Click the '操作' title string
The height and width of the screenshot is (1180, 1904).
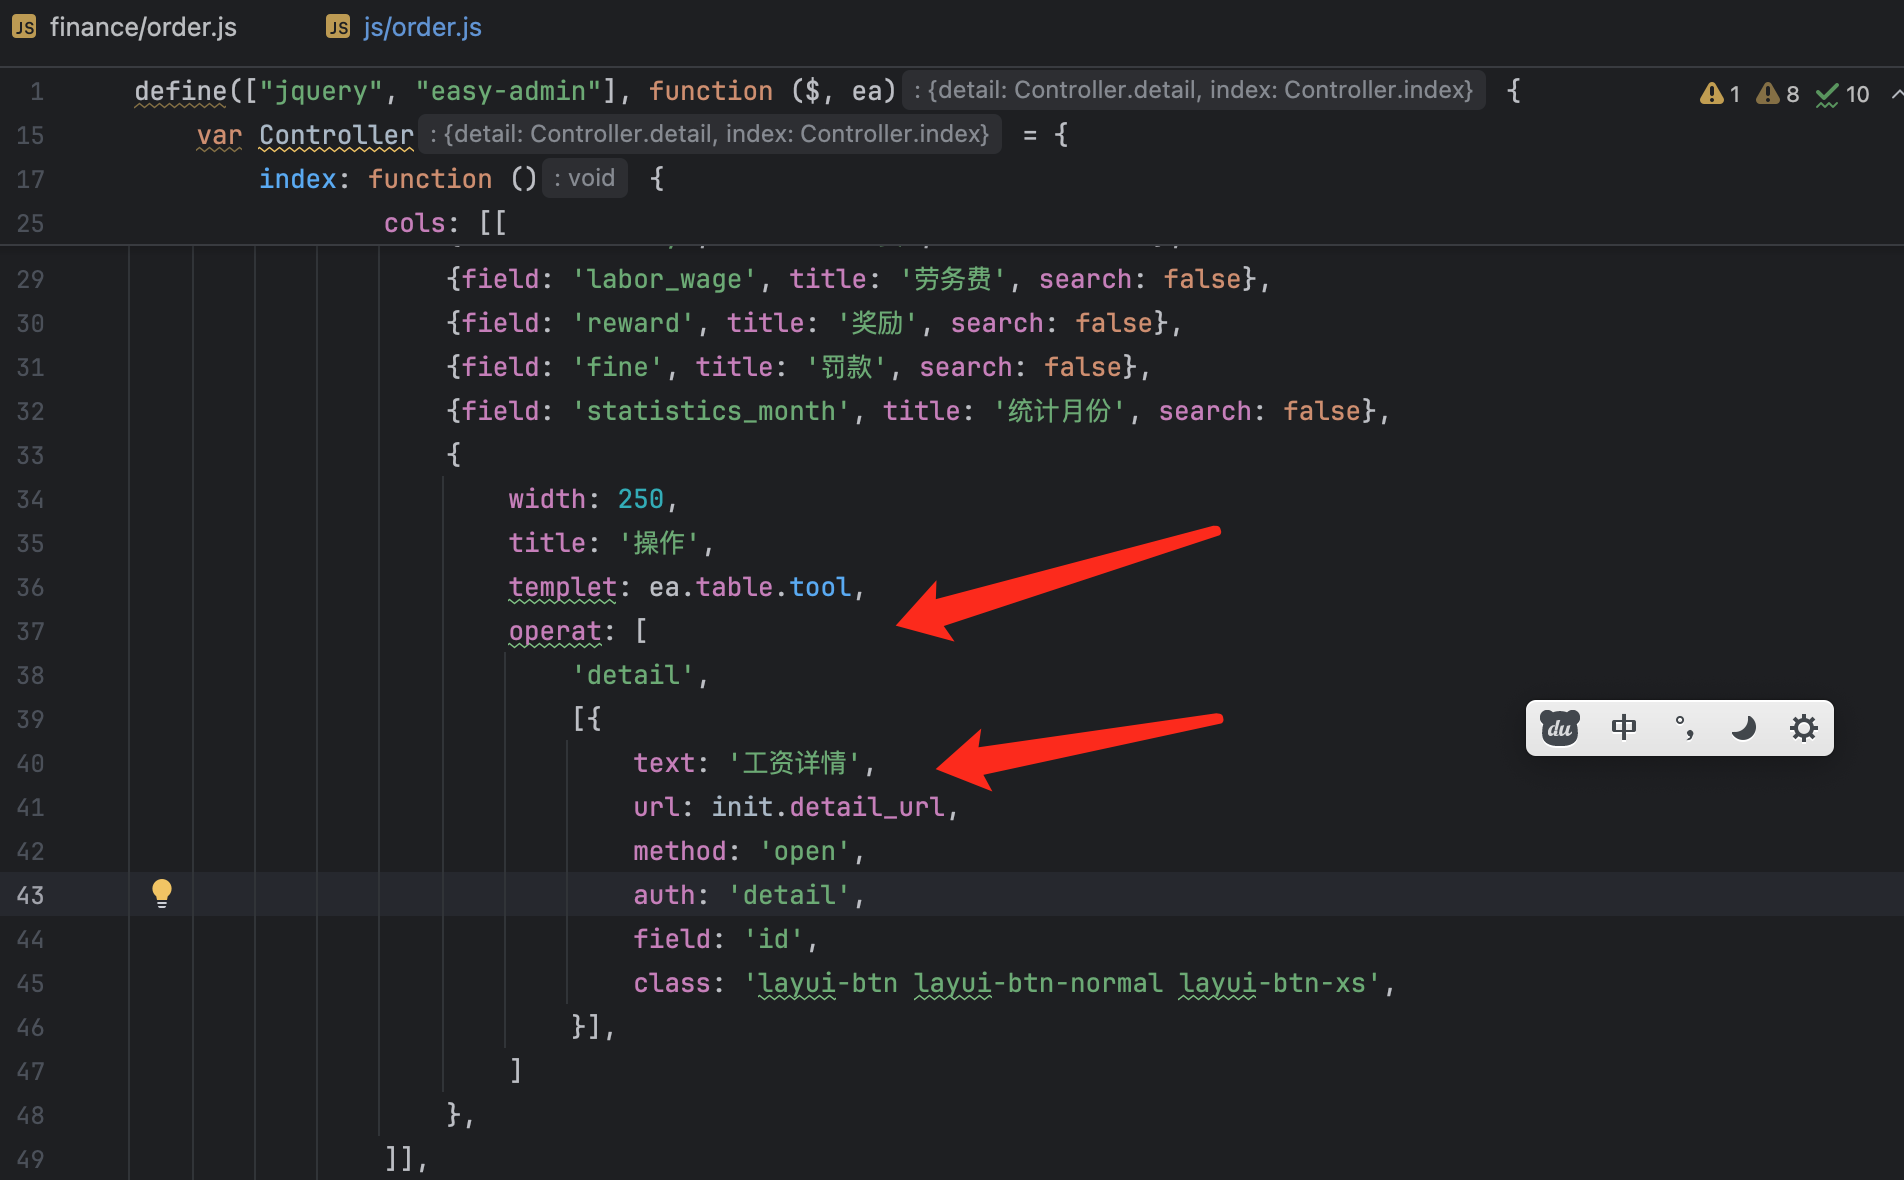click(659, 543)
